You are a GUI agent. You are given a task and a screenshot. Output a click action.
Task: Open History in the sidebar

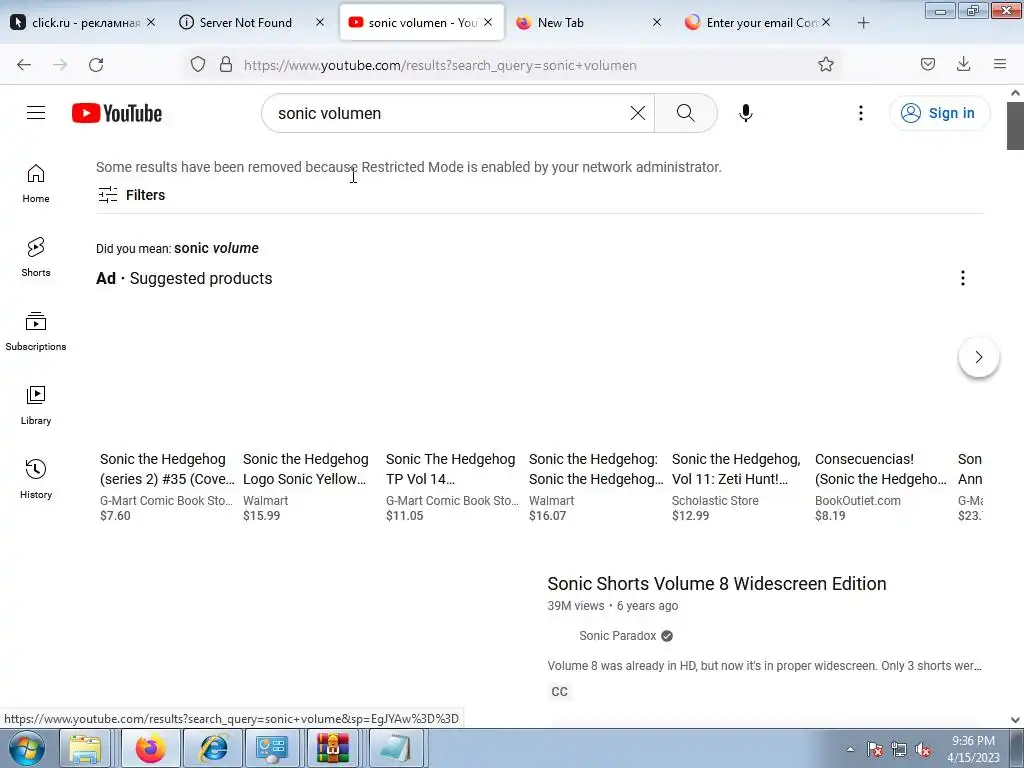pyautogui.click(x=36, y=479)
